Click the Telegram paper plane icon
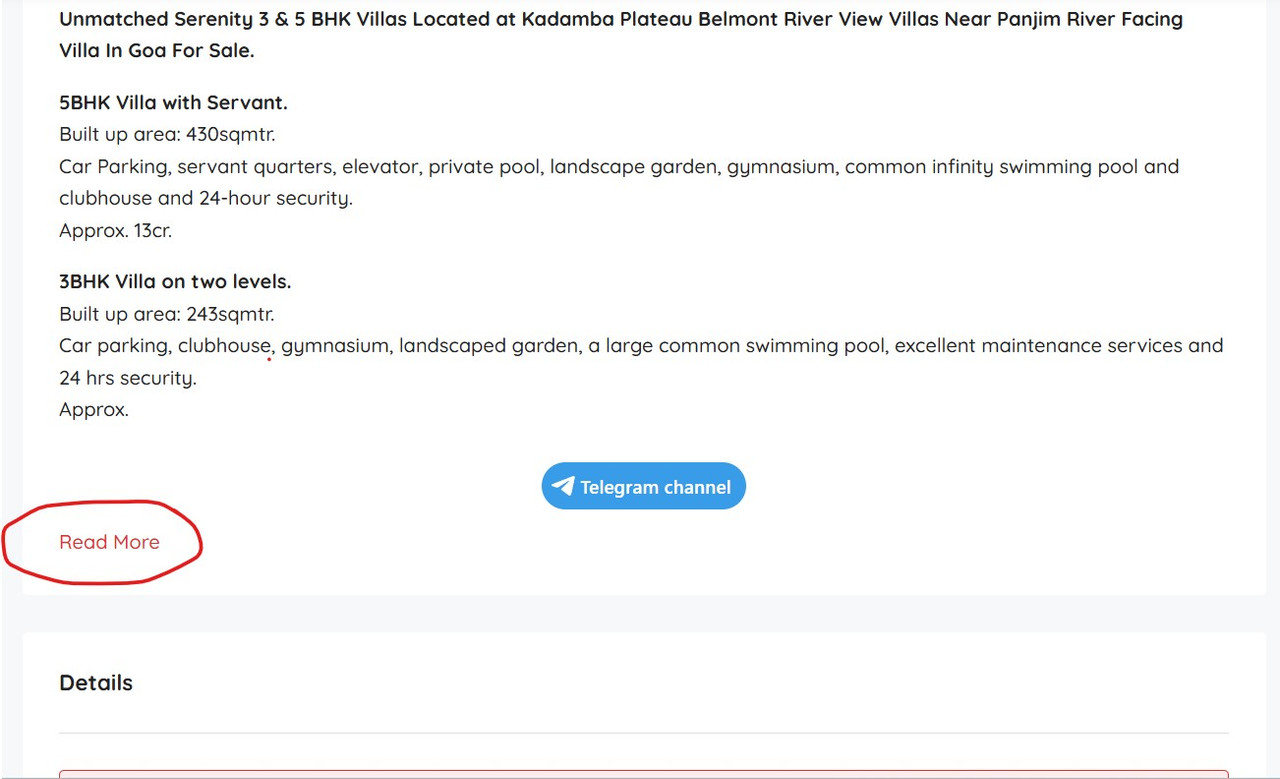Screen dimensions: 1280x779 click(x=563, y=486)
